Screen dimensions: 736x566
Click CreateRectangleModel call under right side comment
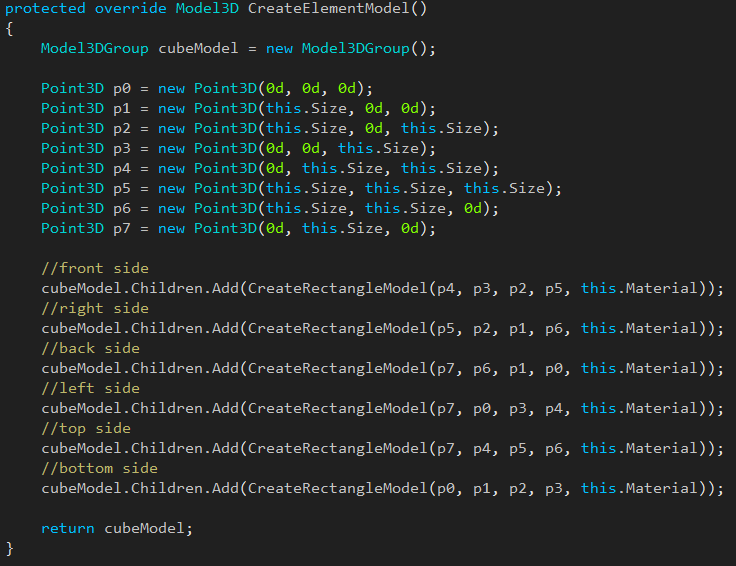337,328
